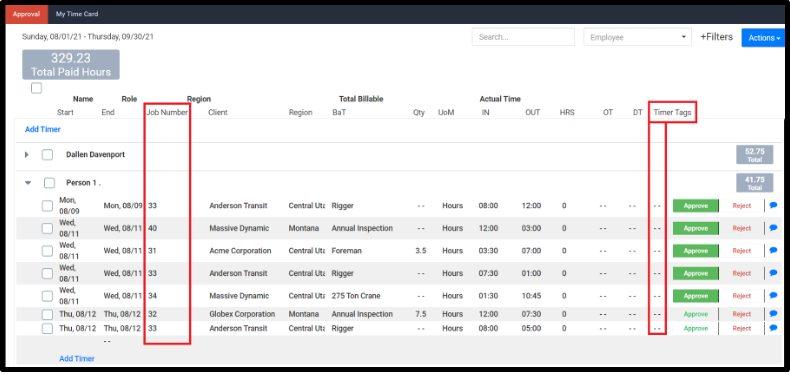Click the Globex Corporation client cell
790x375 pixels.
coord(242,314)
